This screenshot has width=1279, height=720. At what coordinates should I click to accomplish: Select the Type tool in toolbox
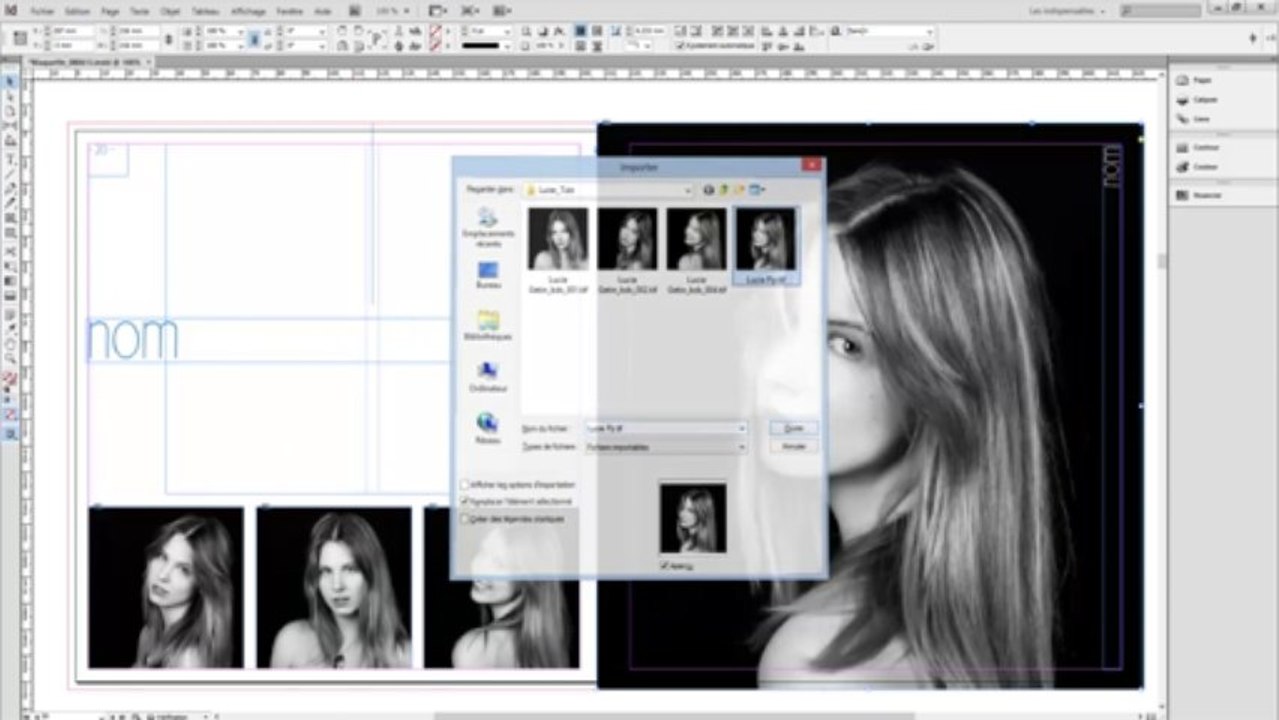(x=11, y=159)
